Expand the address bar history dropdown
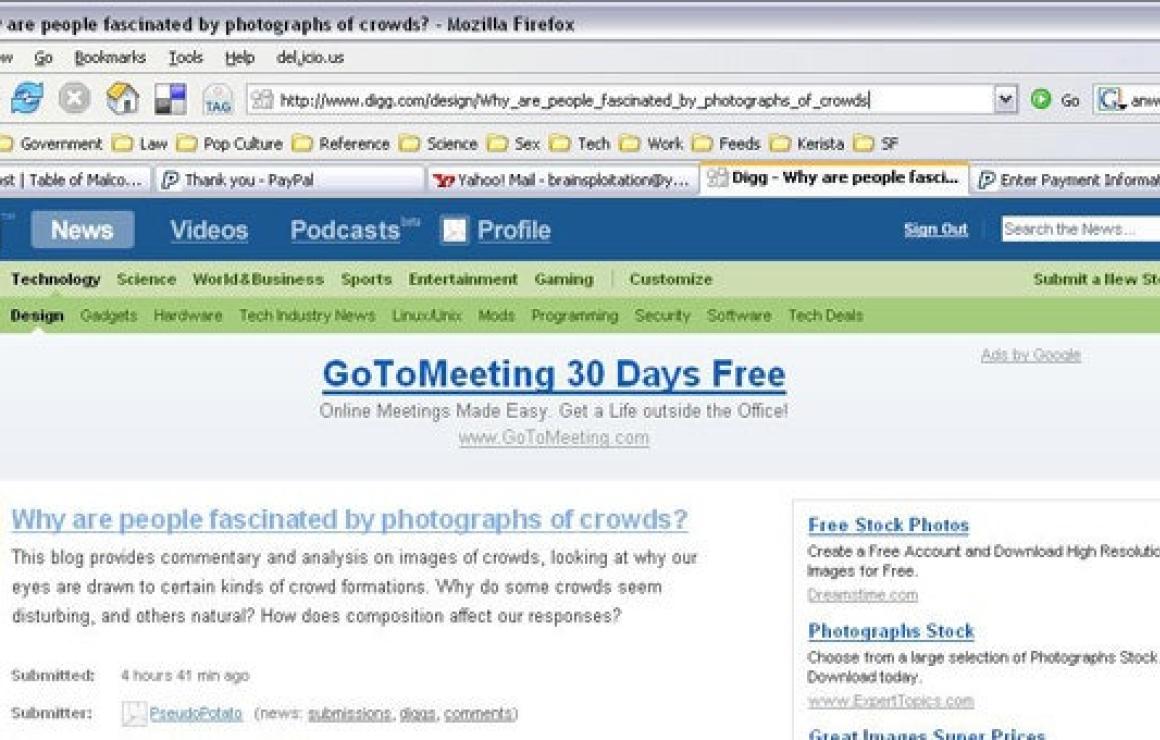The width and height of the screenshot is (1160, 740). [1005, 99]
